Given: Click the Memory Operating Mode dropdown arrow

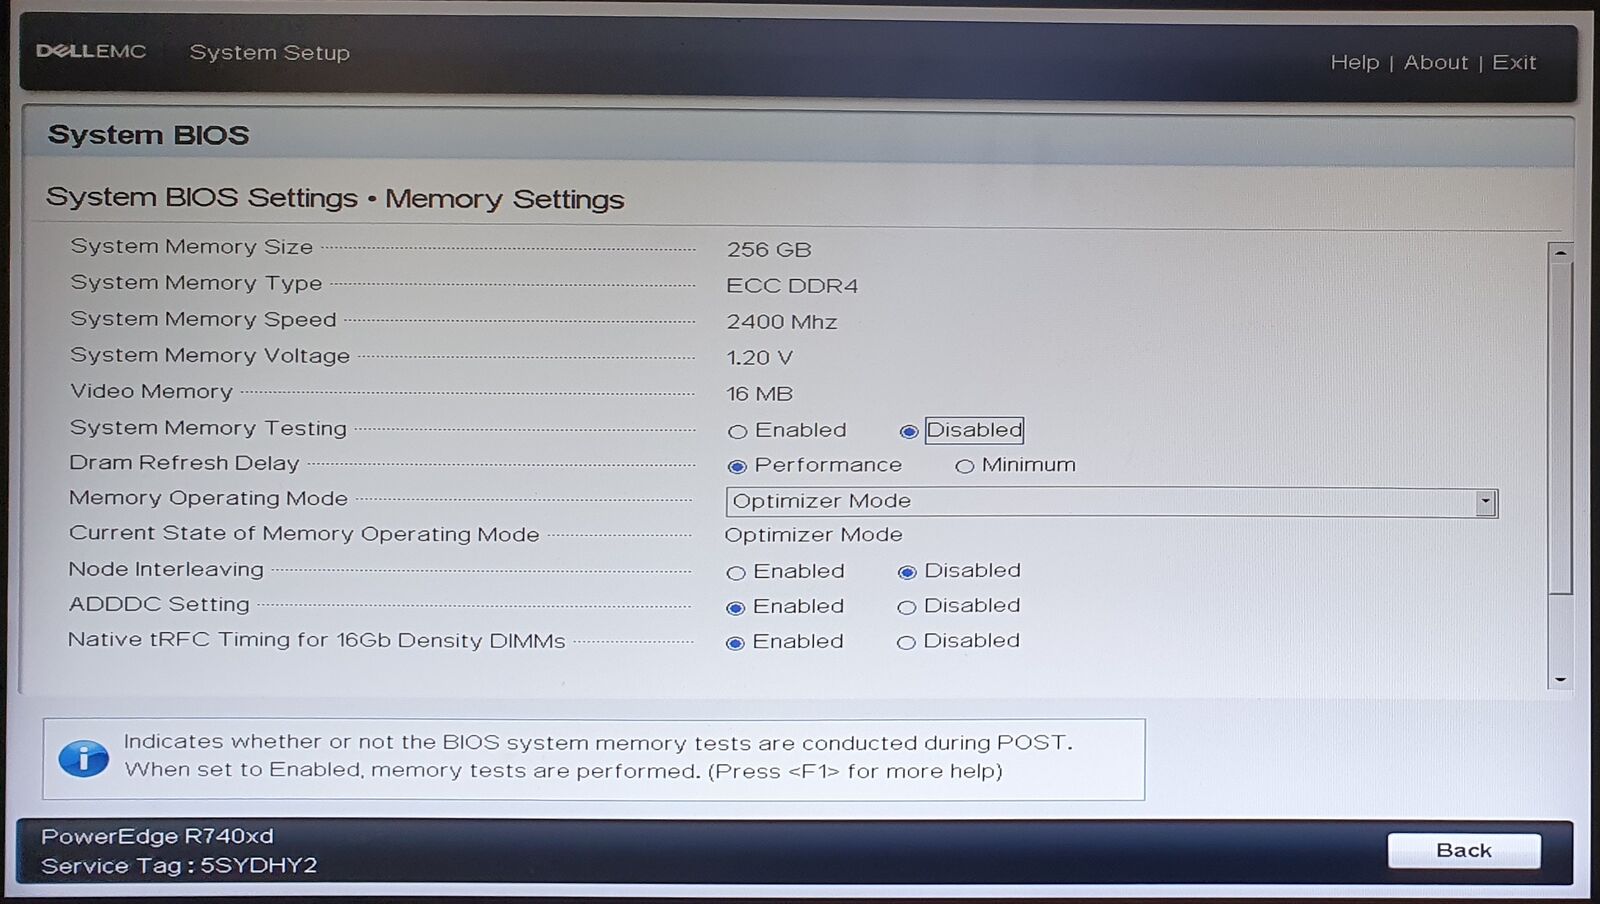Looking at the screenshot, I should pyautogui.click(x=1486, y=502).
